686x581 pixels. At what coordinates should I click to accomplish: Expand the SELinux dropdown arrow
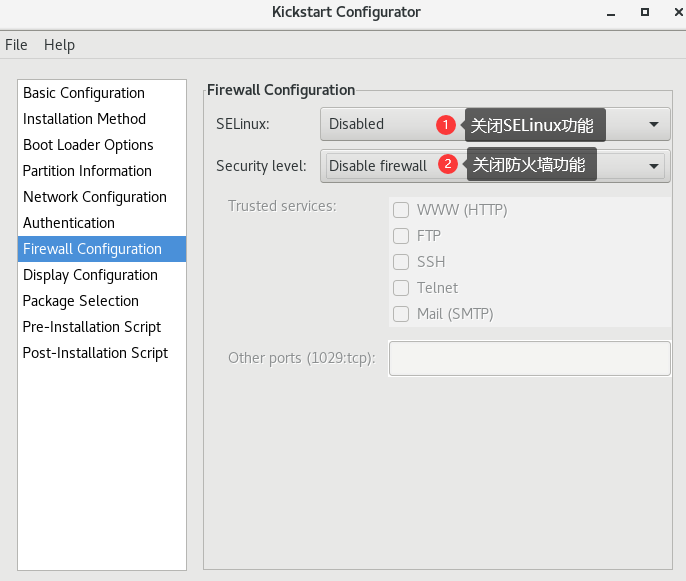654,124
